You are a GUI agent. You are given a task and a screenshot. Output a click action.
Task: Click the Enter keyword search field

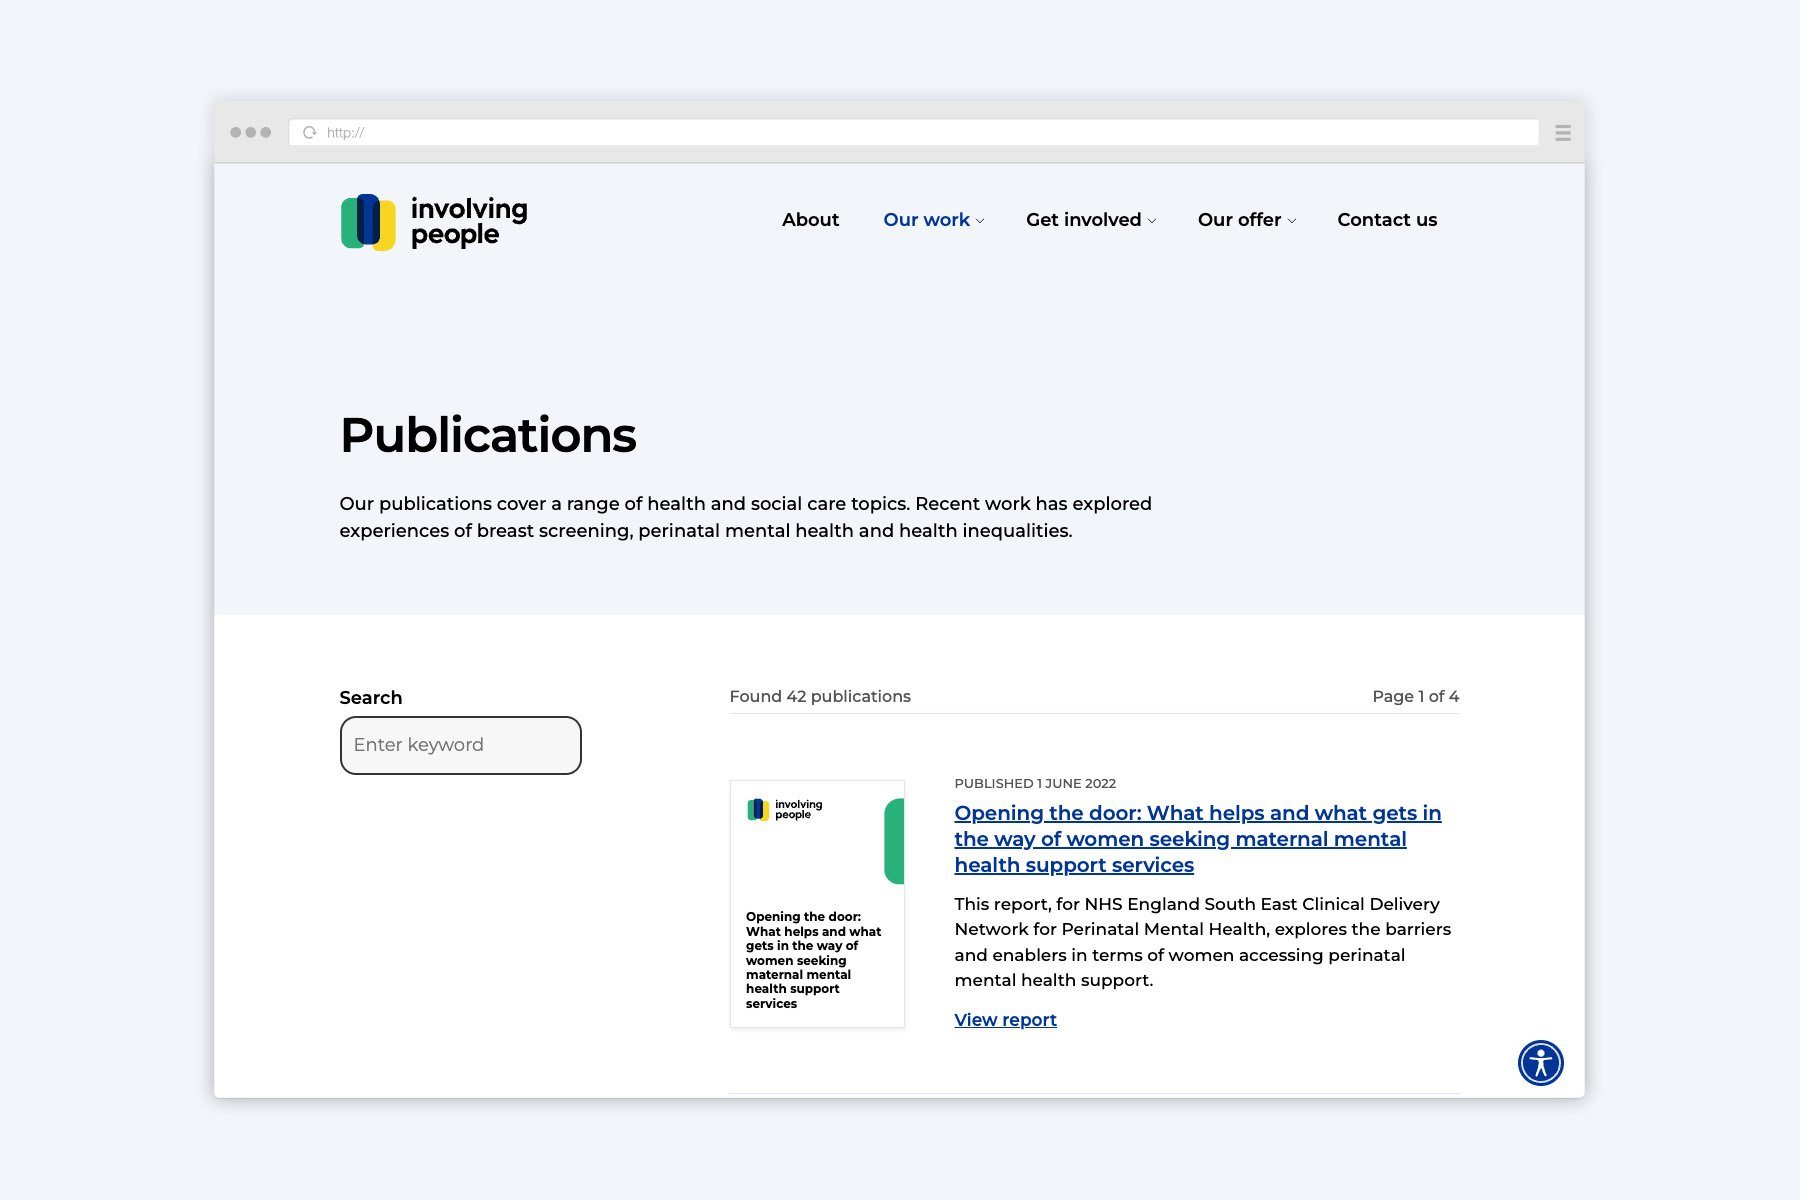pyautogui.click(x=461, y=745)
